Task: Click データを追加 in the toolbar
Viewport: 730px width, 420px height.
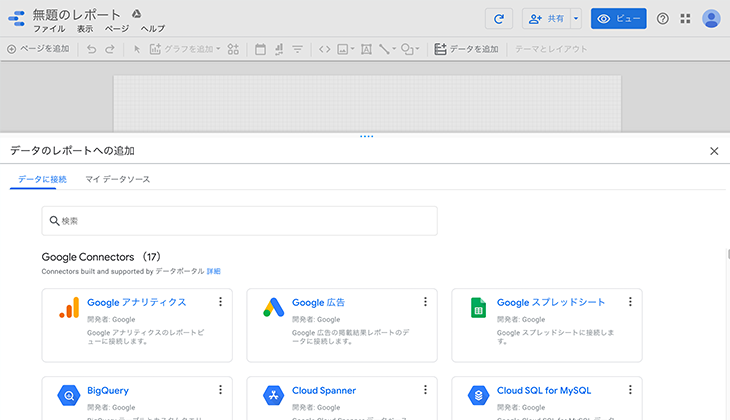Action: click(x=466, y=49)
